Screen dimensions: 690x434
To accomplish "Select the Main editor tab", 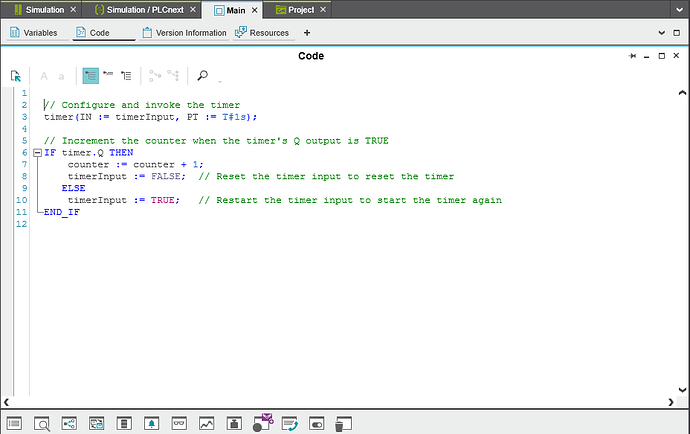I will tap(230, 10).
